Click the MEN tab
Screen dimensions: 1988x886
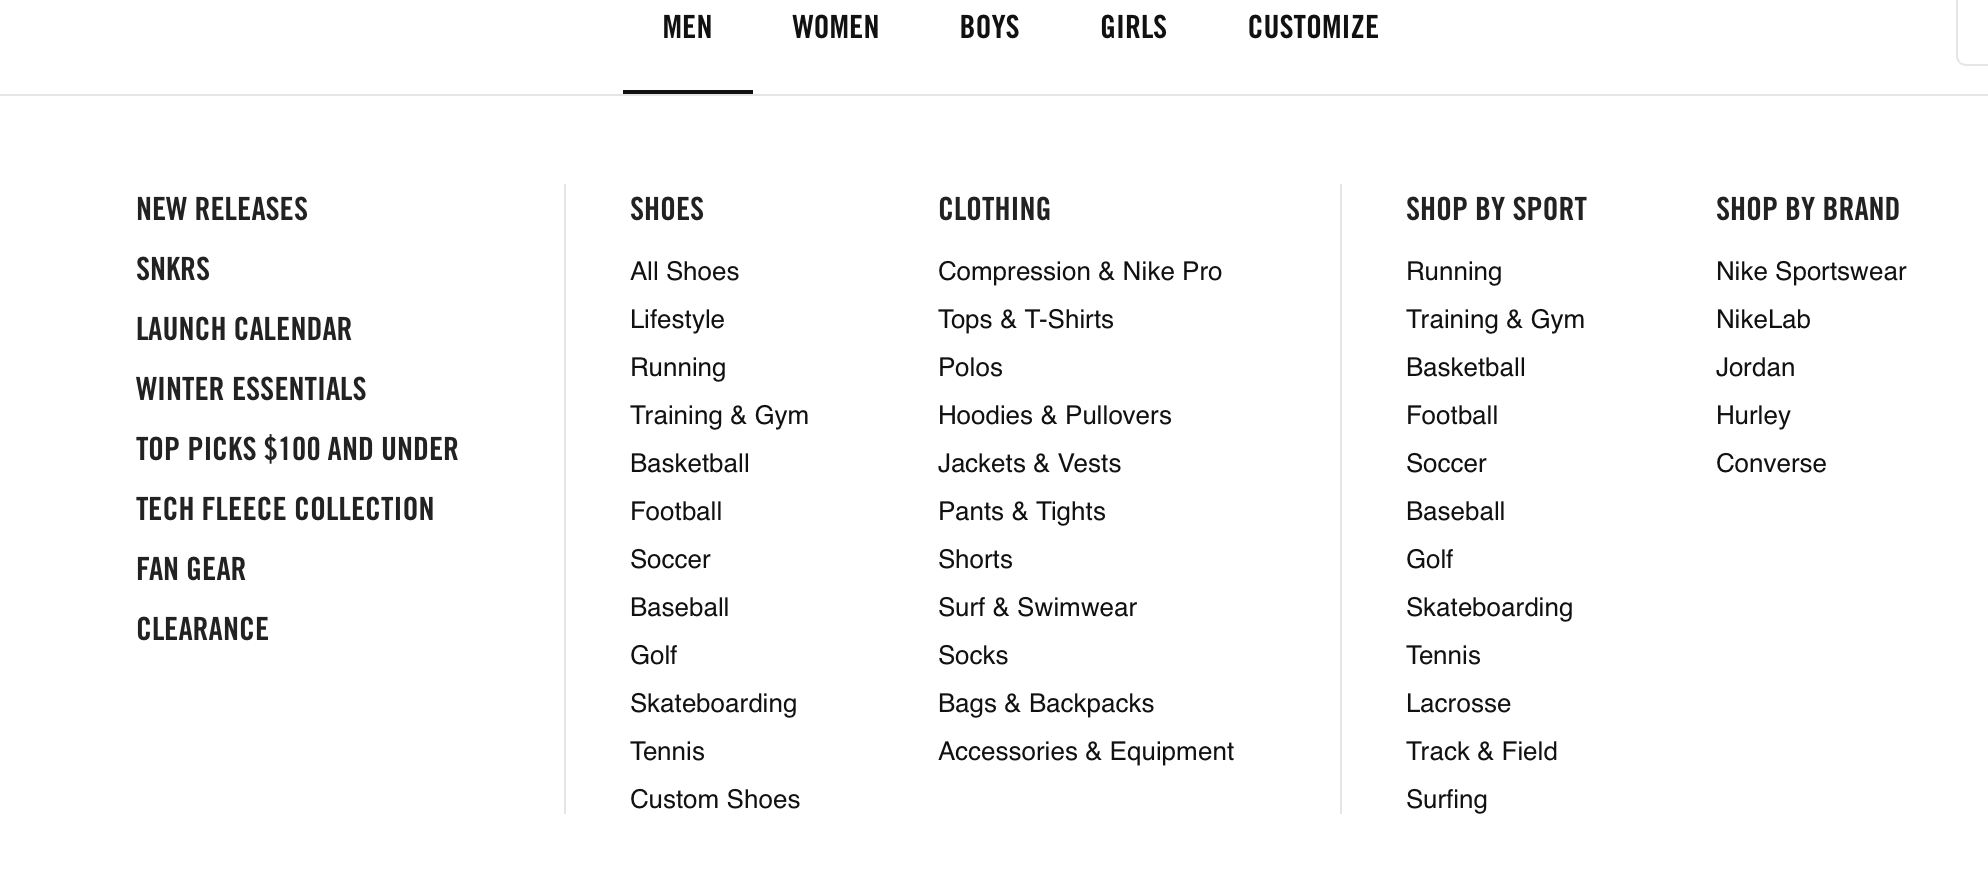pyautogui.click(x=687, y=28)
